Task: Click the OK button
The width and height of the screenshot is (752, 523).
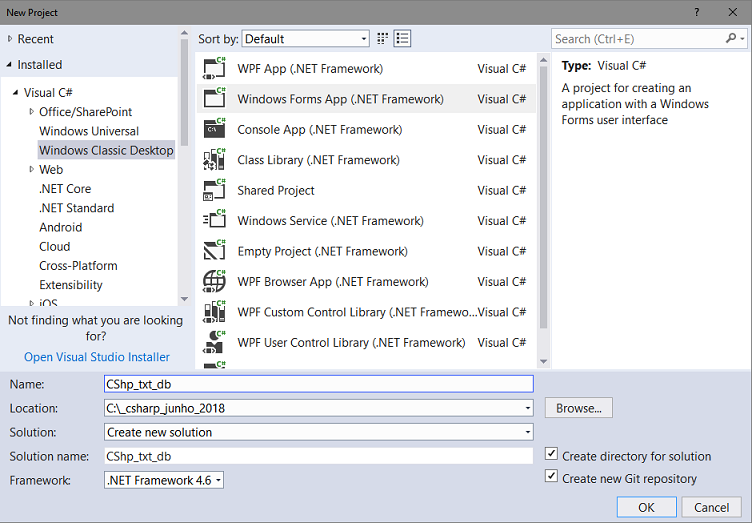Action: pos(646,507)
